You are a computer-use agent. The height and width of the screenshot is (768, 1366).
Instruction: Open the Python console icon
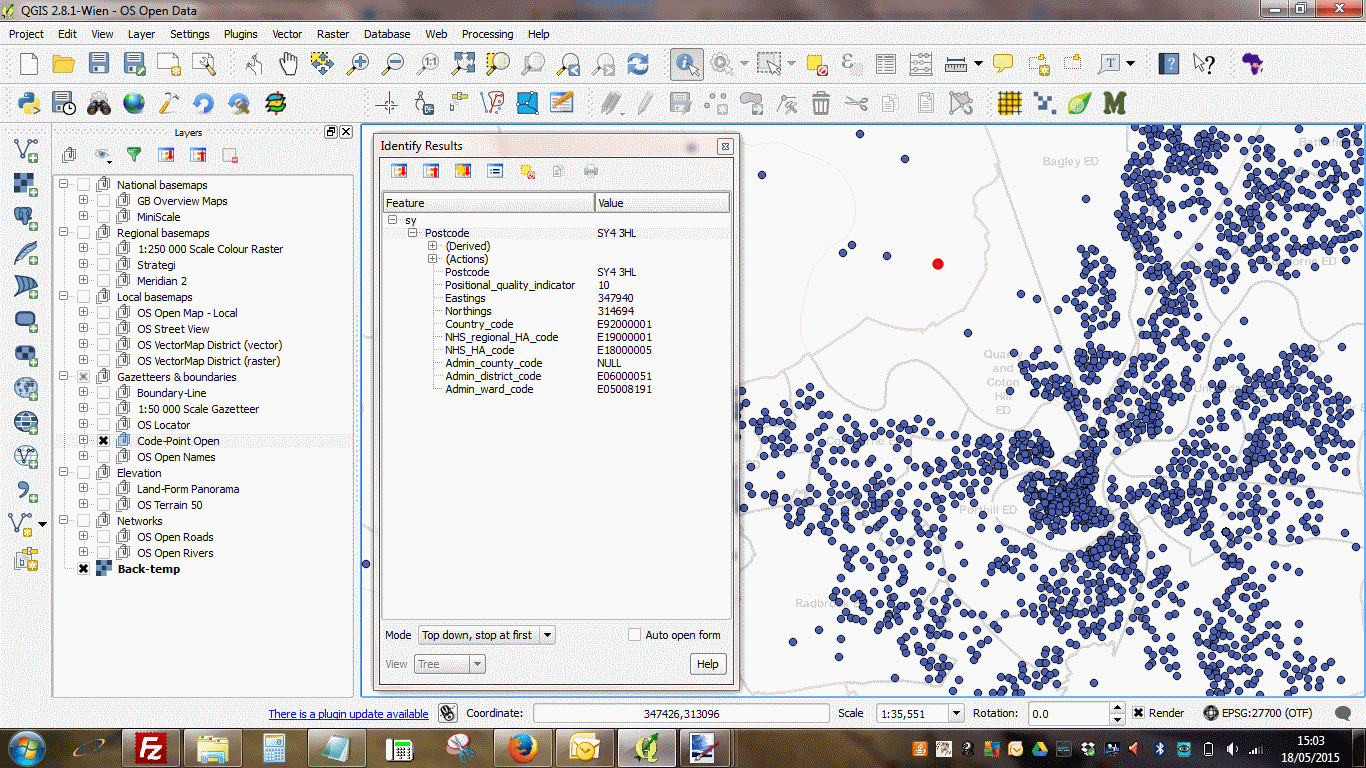[29, 102]
